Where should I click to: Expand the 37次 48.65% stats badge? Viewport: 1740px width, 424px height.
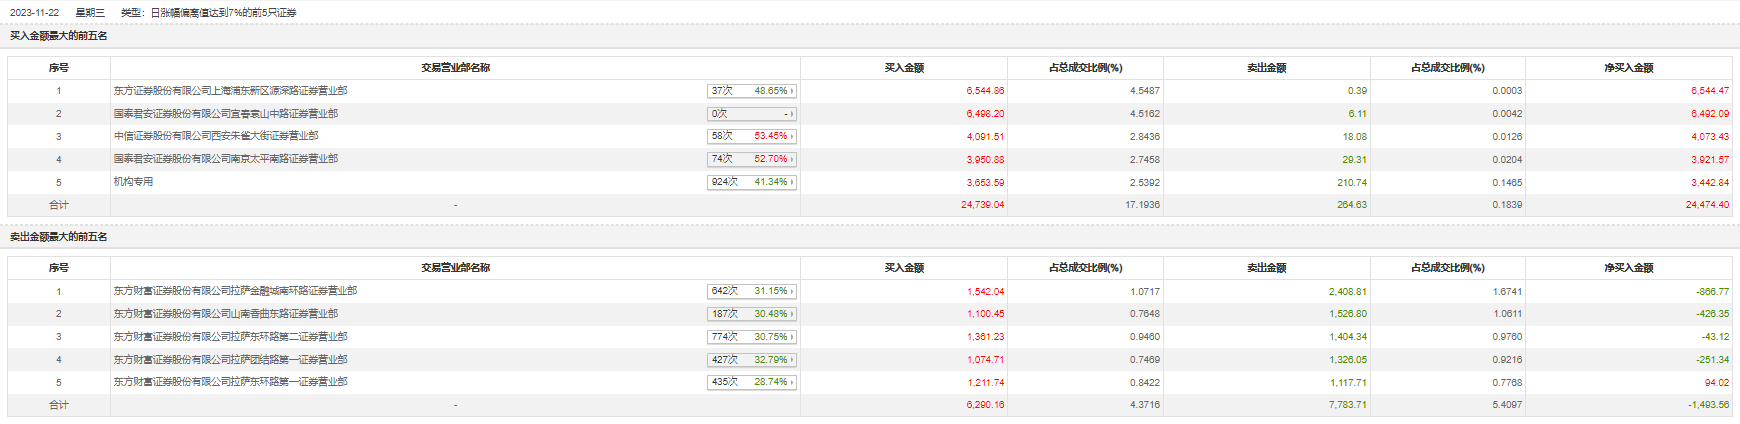(751, 91)
